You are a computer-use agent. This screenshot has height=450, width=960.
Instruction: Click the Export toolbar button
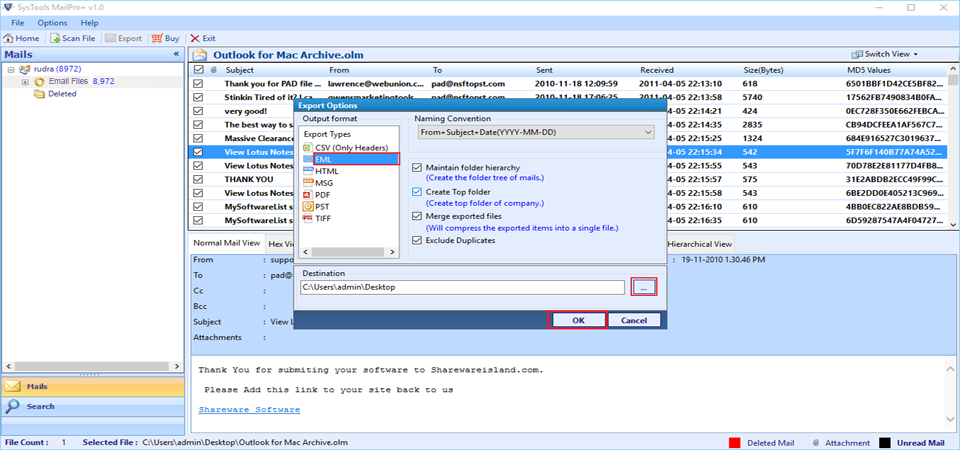click(x=123, y=38)
